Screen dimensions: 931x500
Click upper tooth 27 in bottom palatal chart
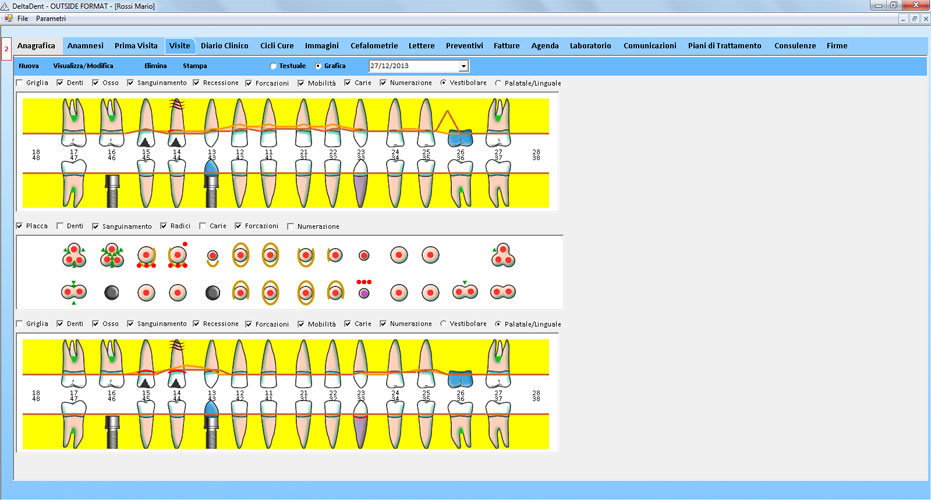coord(498,364)
